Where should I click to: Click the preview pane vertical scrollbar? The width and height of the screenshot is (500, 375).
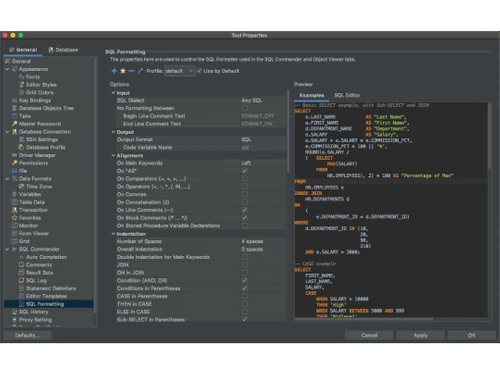489,136
